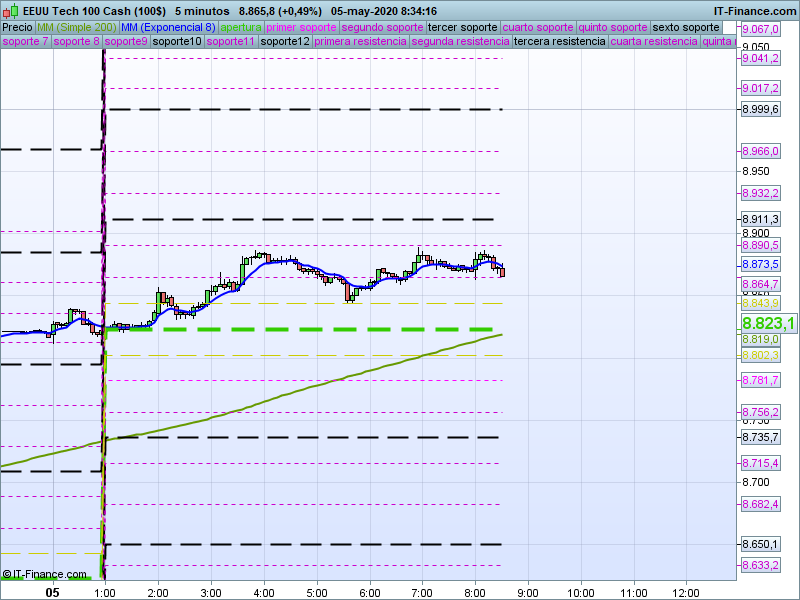Click the cuarta resistencia legend label
The width and height of the screenshot is (800, 600).
(x=653, y=42)
